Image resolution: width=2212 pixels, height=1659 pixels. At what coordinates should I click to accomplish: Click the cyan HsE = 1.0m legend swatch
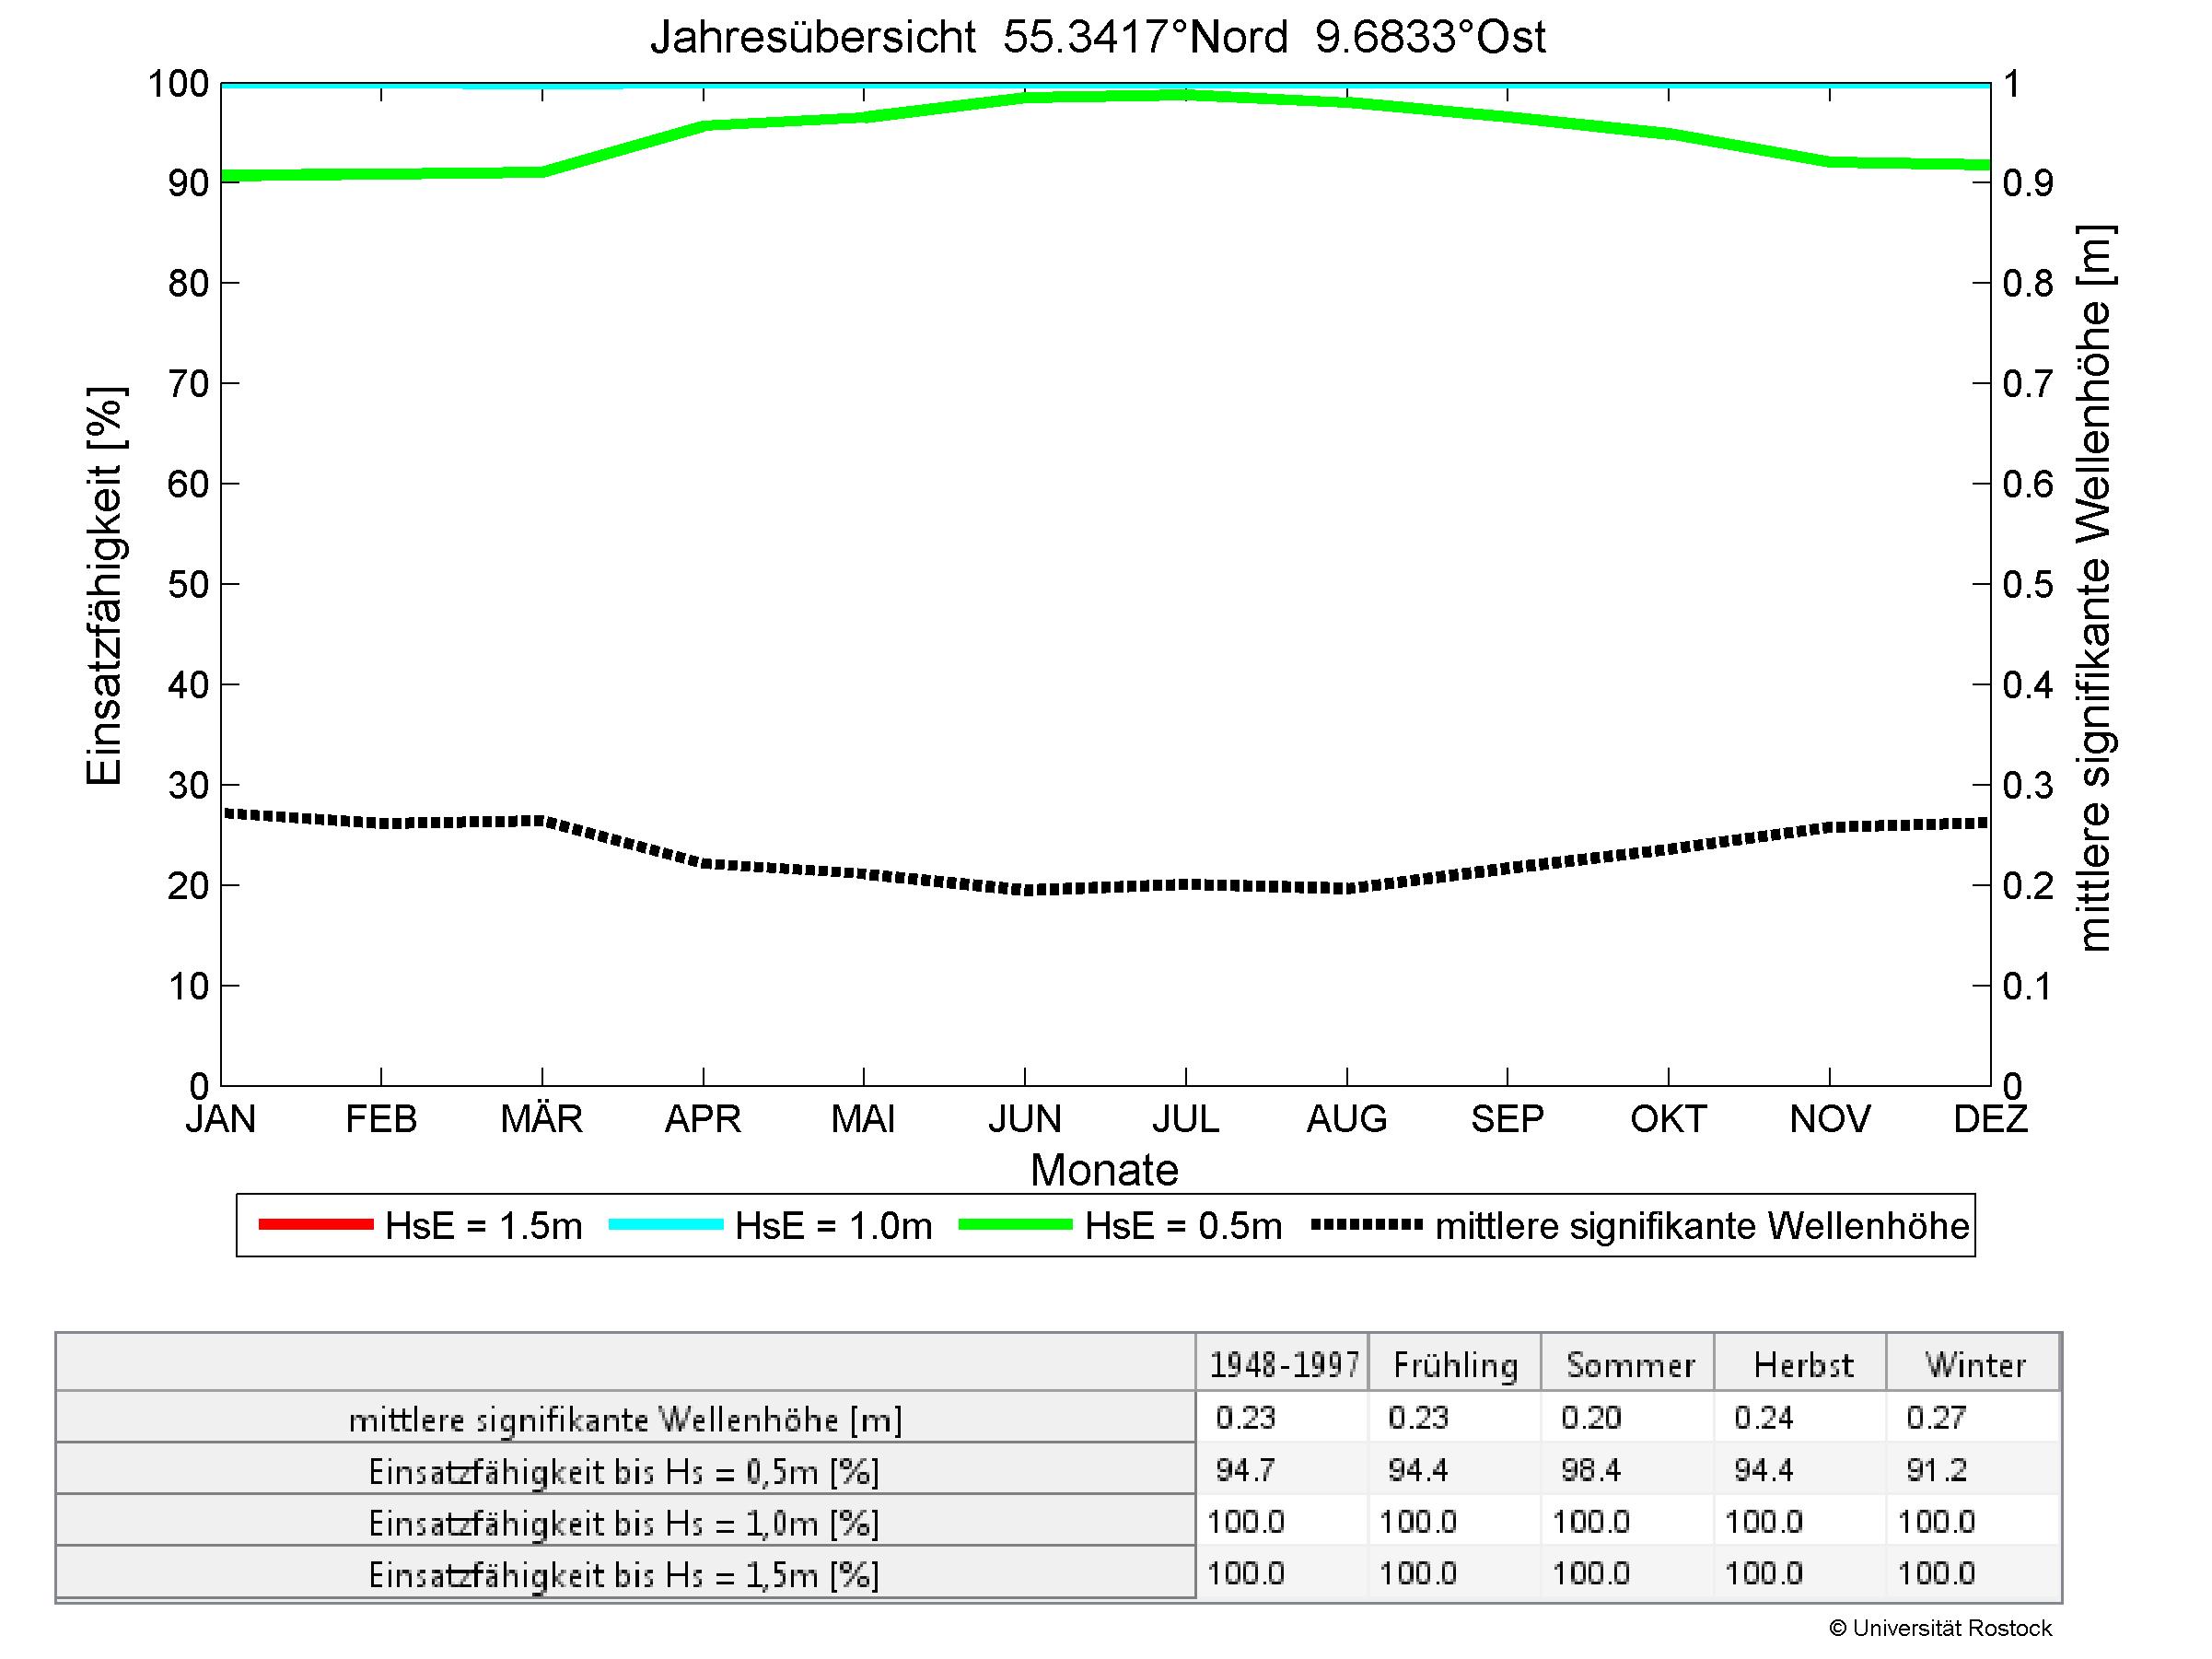click(x=665, y=1225)
